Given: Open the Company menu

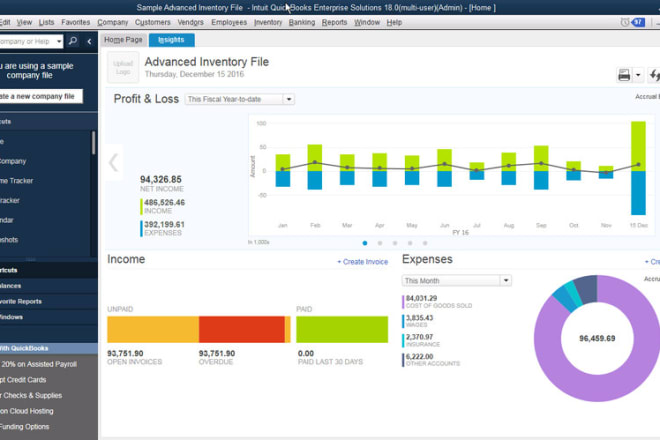Looking at the screenshot, I should (112, 22).
